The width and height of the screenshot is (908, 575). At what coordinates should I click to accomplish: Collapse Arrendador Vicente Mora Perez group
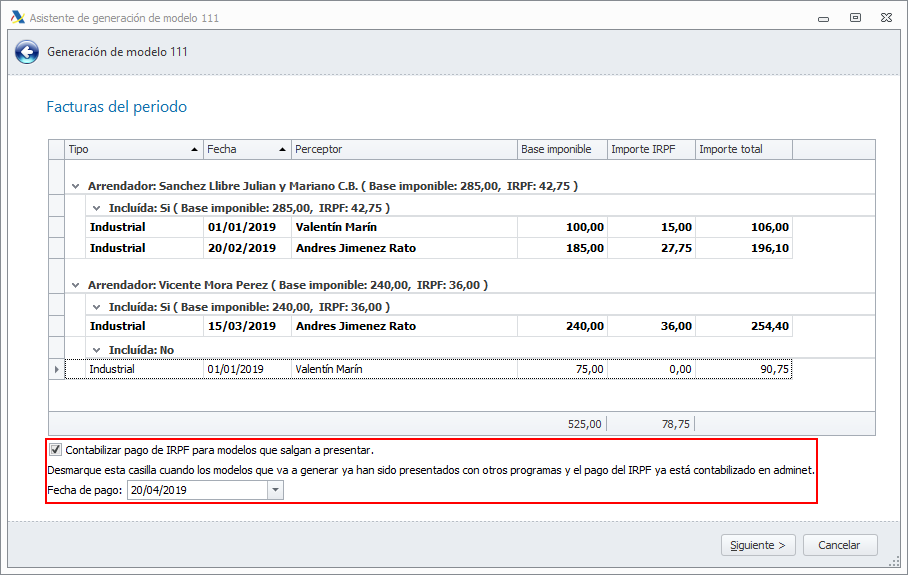pyautogui.click(x=75, y=285)
